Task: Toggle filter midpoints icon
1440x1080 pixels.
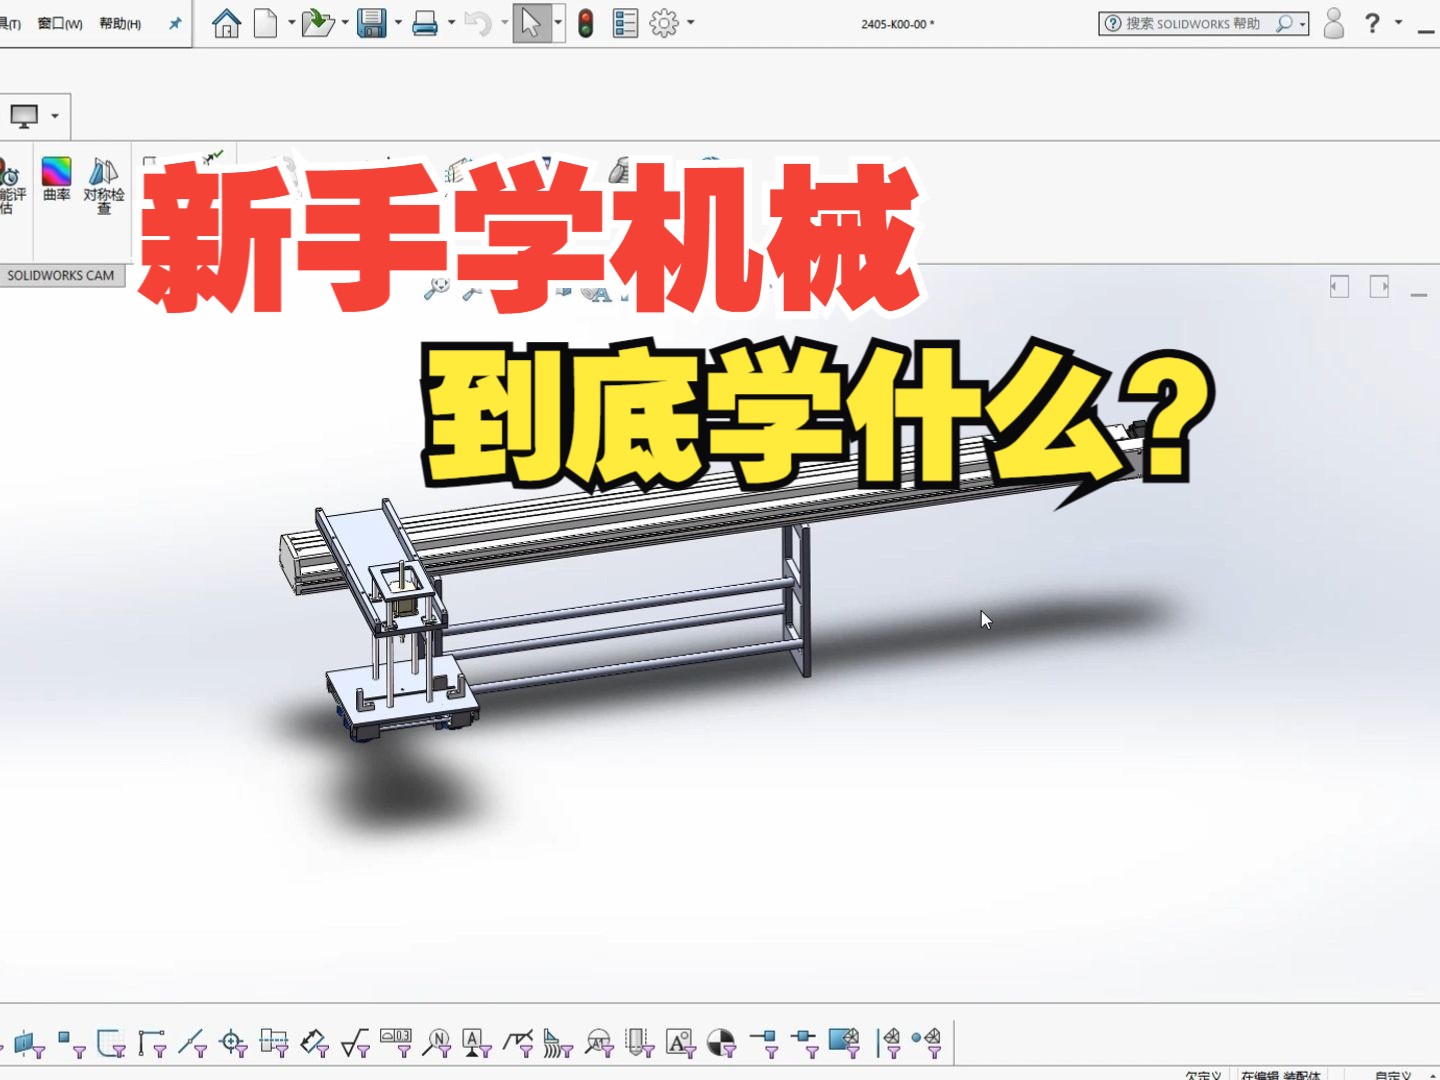Action: (192, 1044)
